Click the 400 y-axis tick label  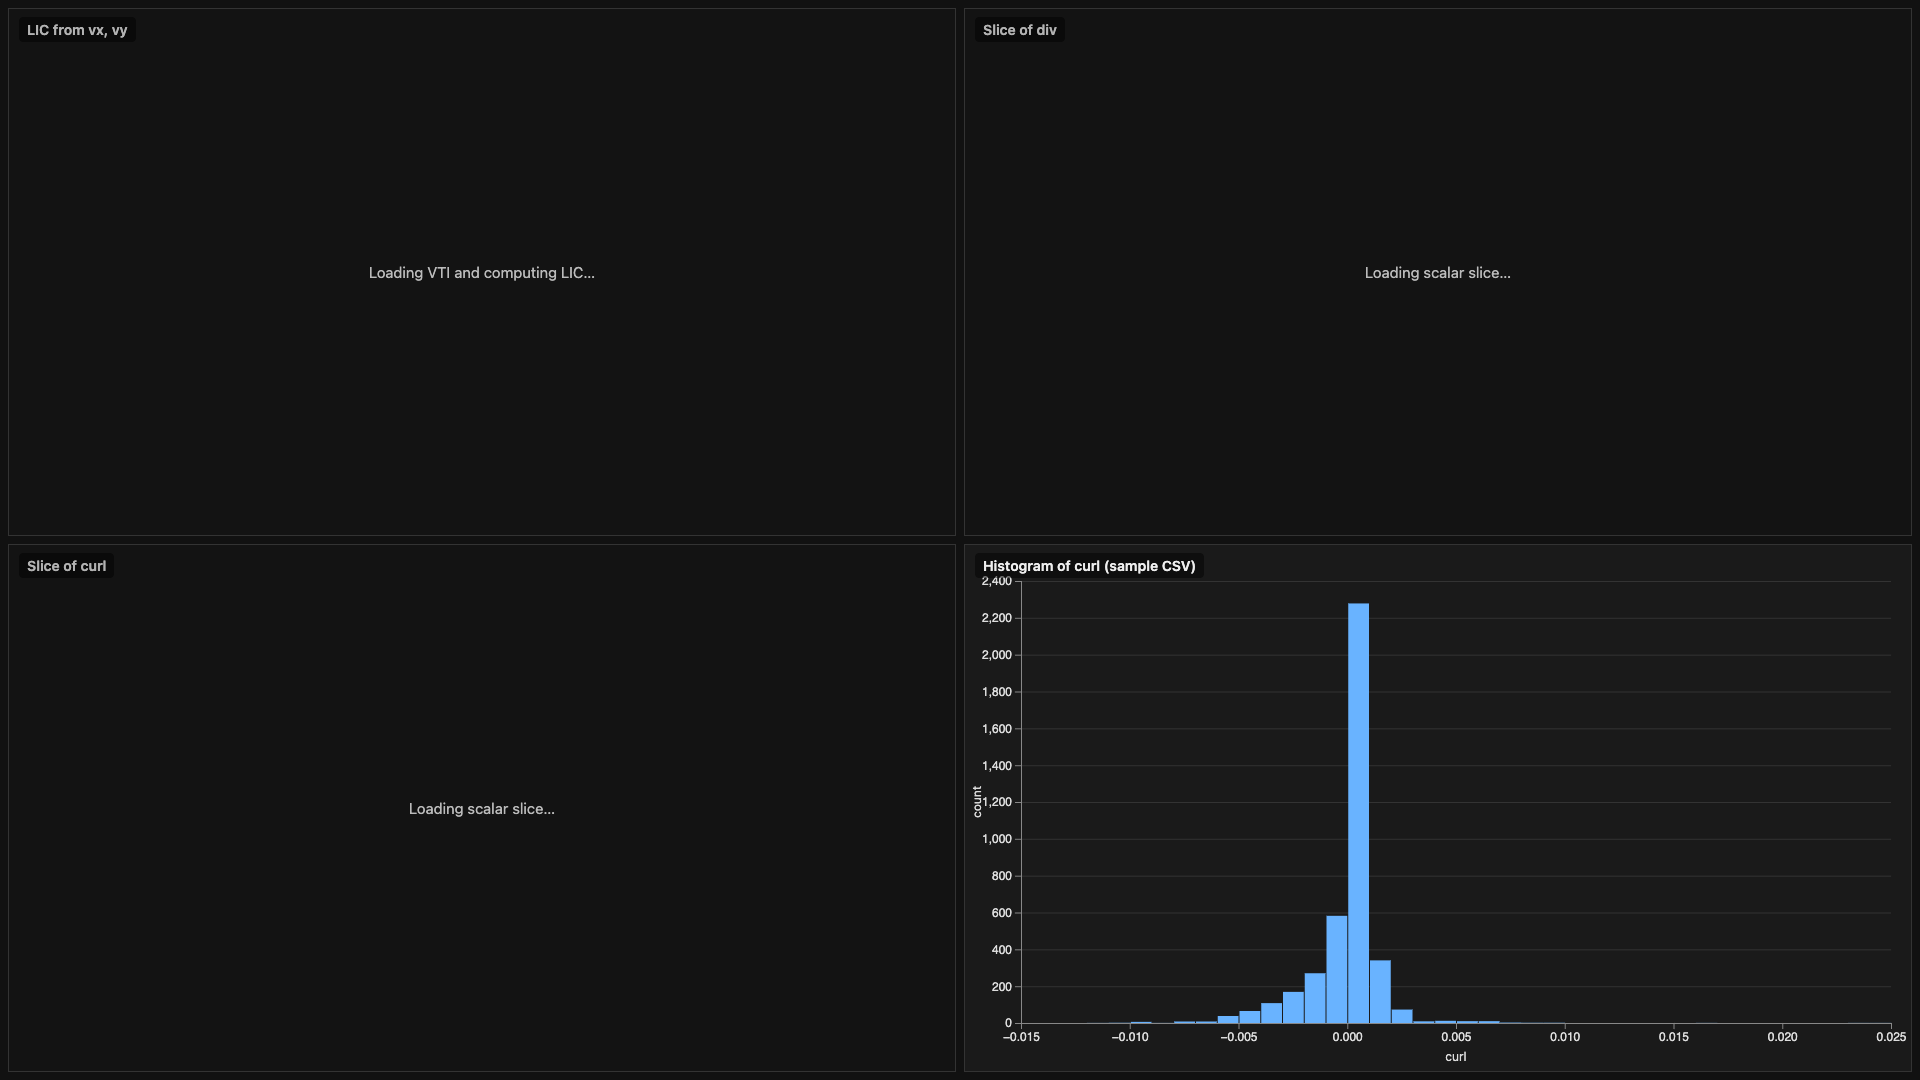point(1001,950)
